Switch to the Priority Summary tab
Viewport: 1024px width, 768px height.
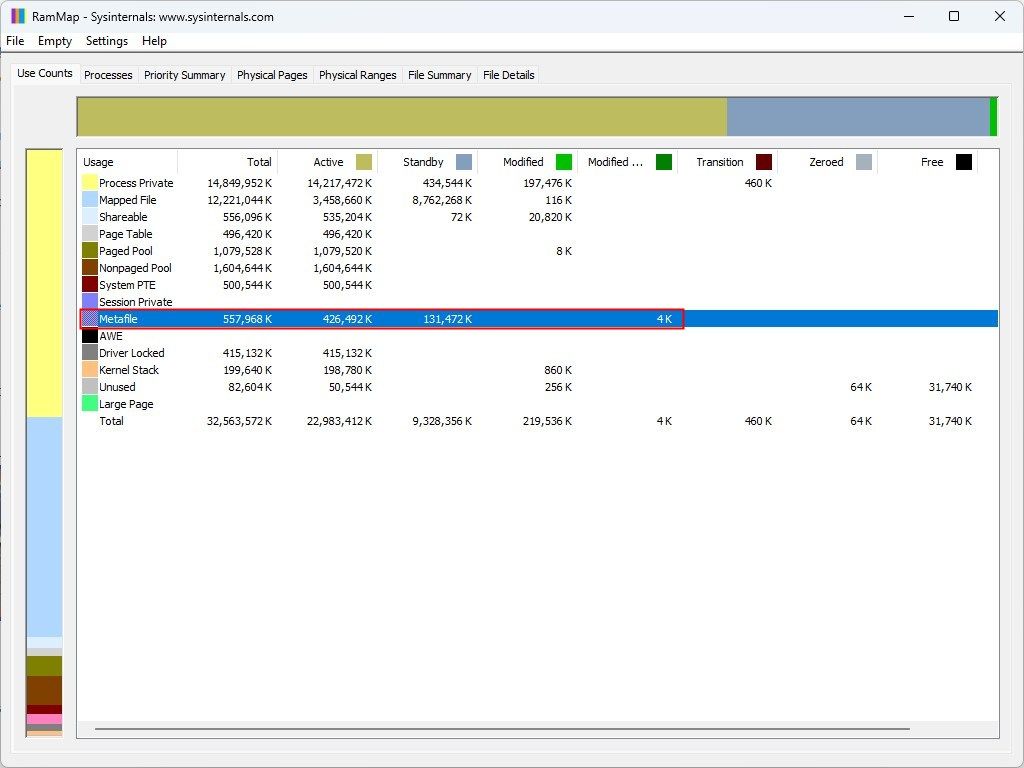pos(184,75)
